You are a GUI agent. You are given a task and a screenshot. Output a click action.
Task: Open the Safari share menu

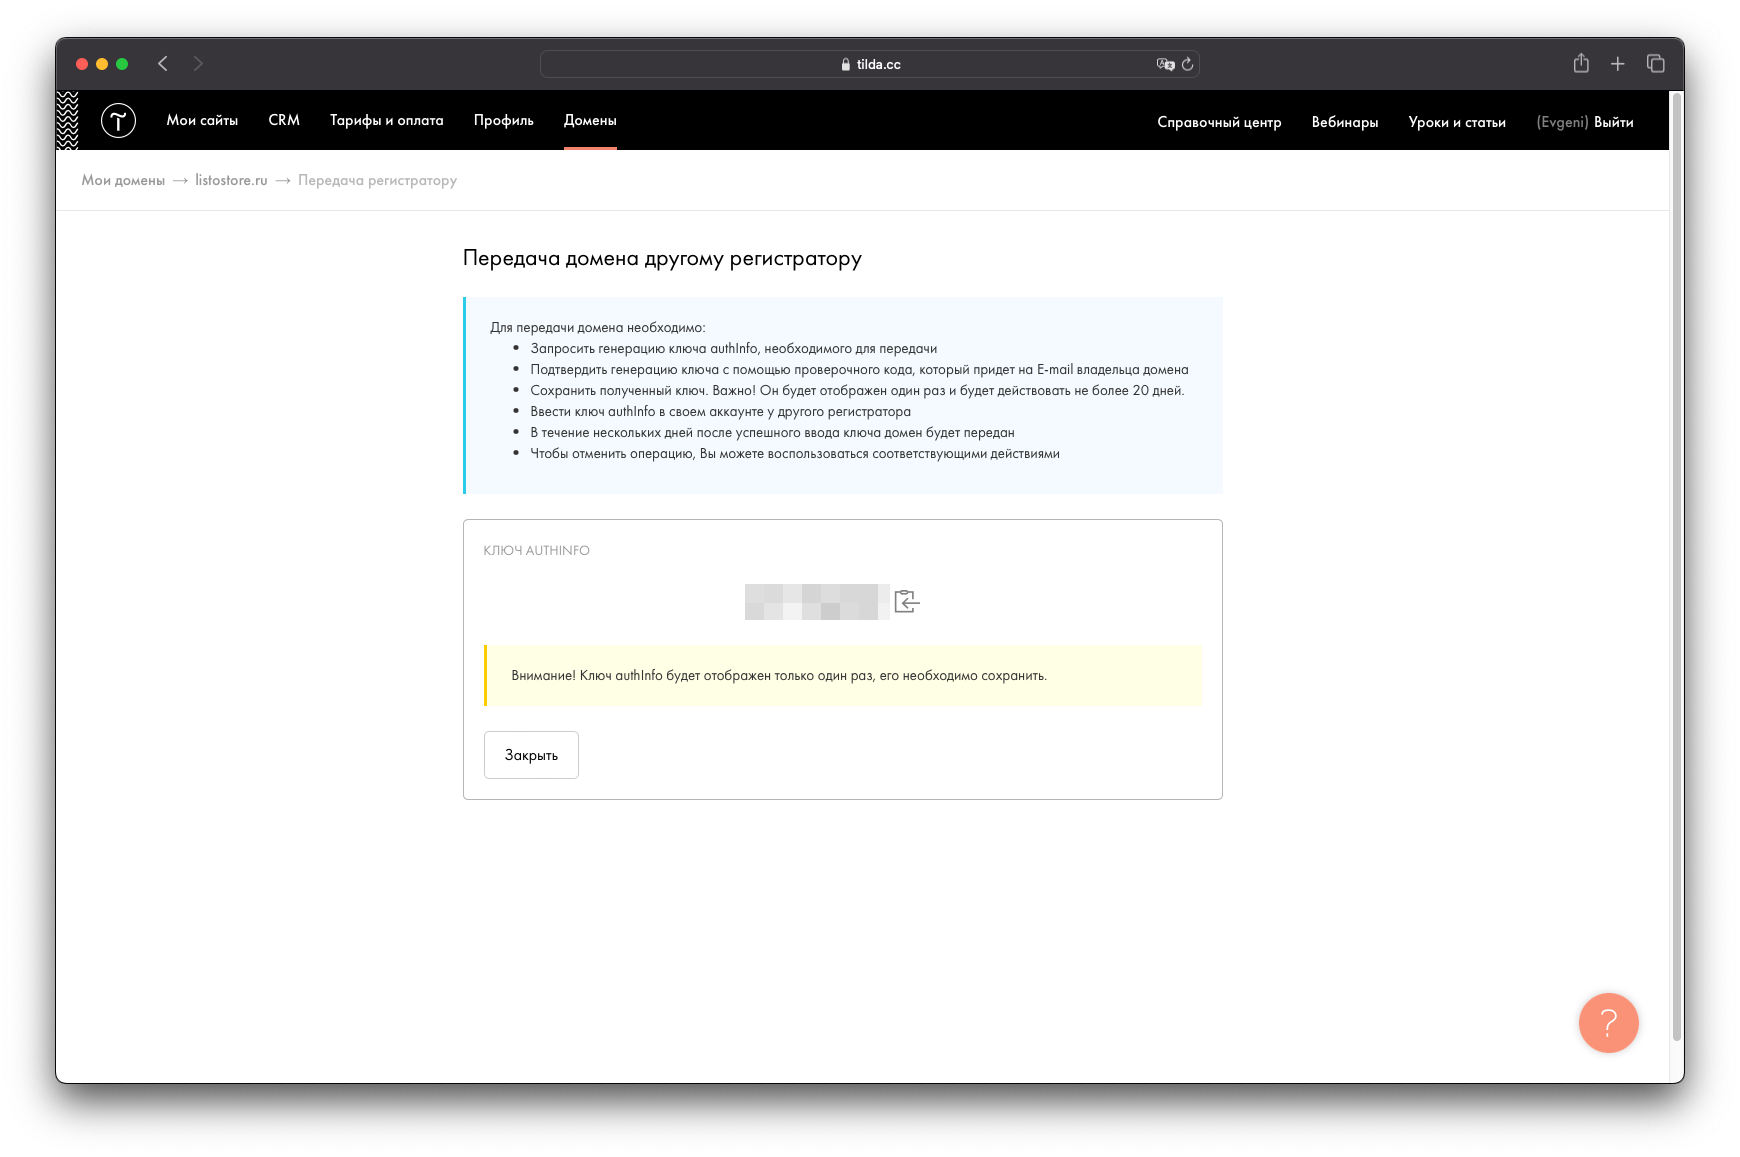click(x=1581, y=63)
